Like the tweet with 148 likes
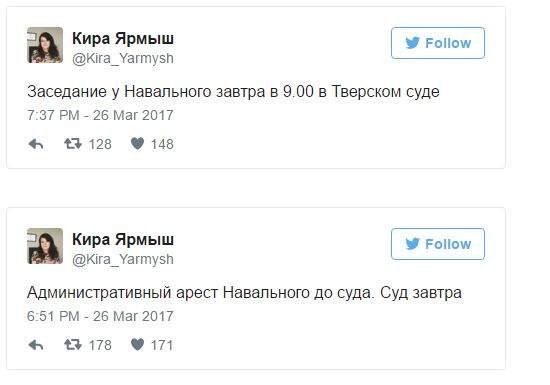The height and width of the screenshot is (385, 550). pyautogui.click(x=137, y=144)
